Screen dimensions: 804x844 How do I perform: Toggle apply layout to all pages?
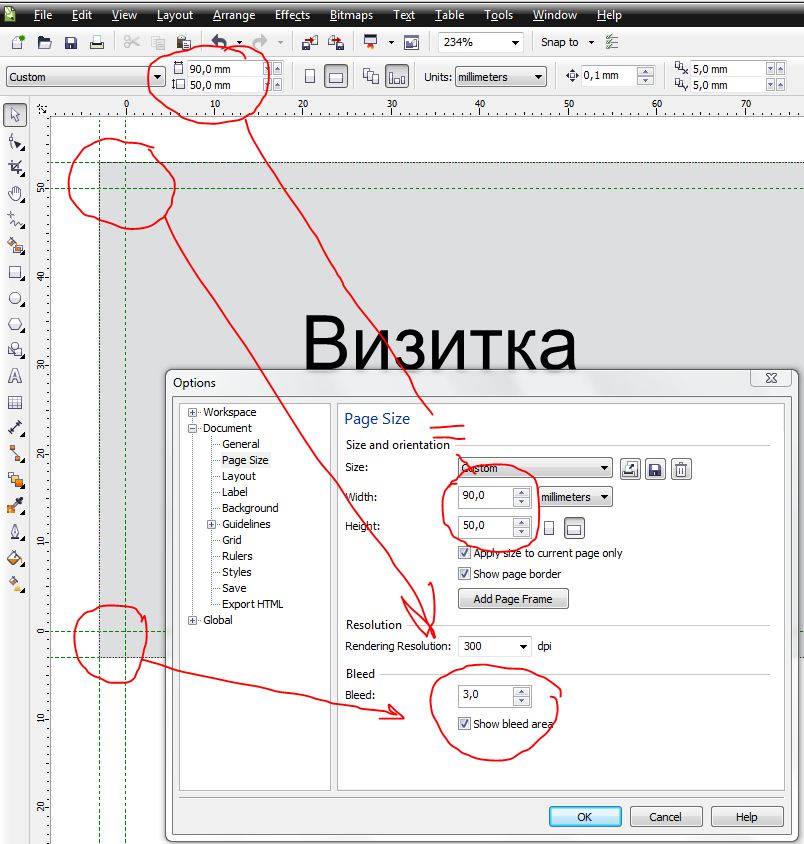(x=370, y=76)
